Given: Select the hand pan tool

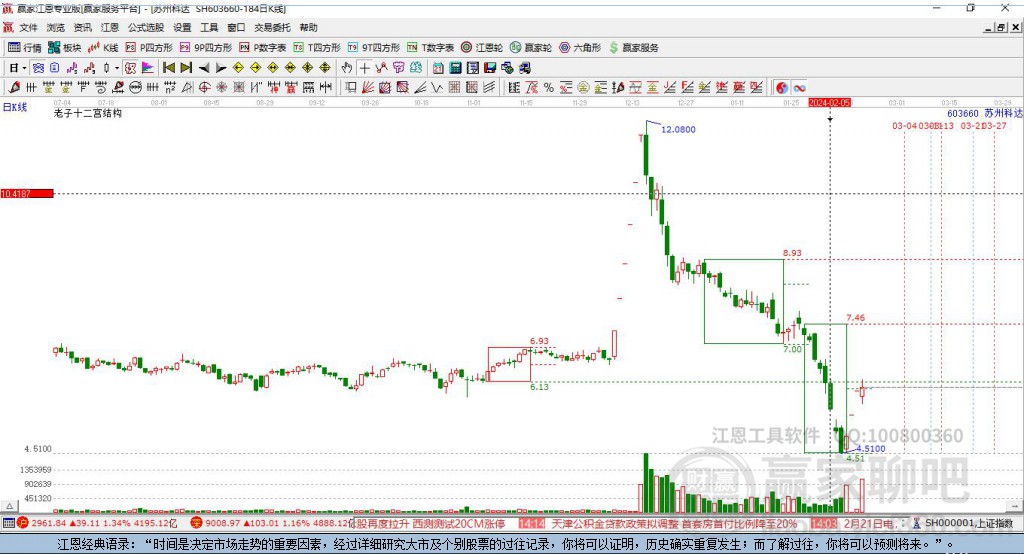Looking at the screenshot, I should click(x=346, y=68).
